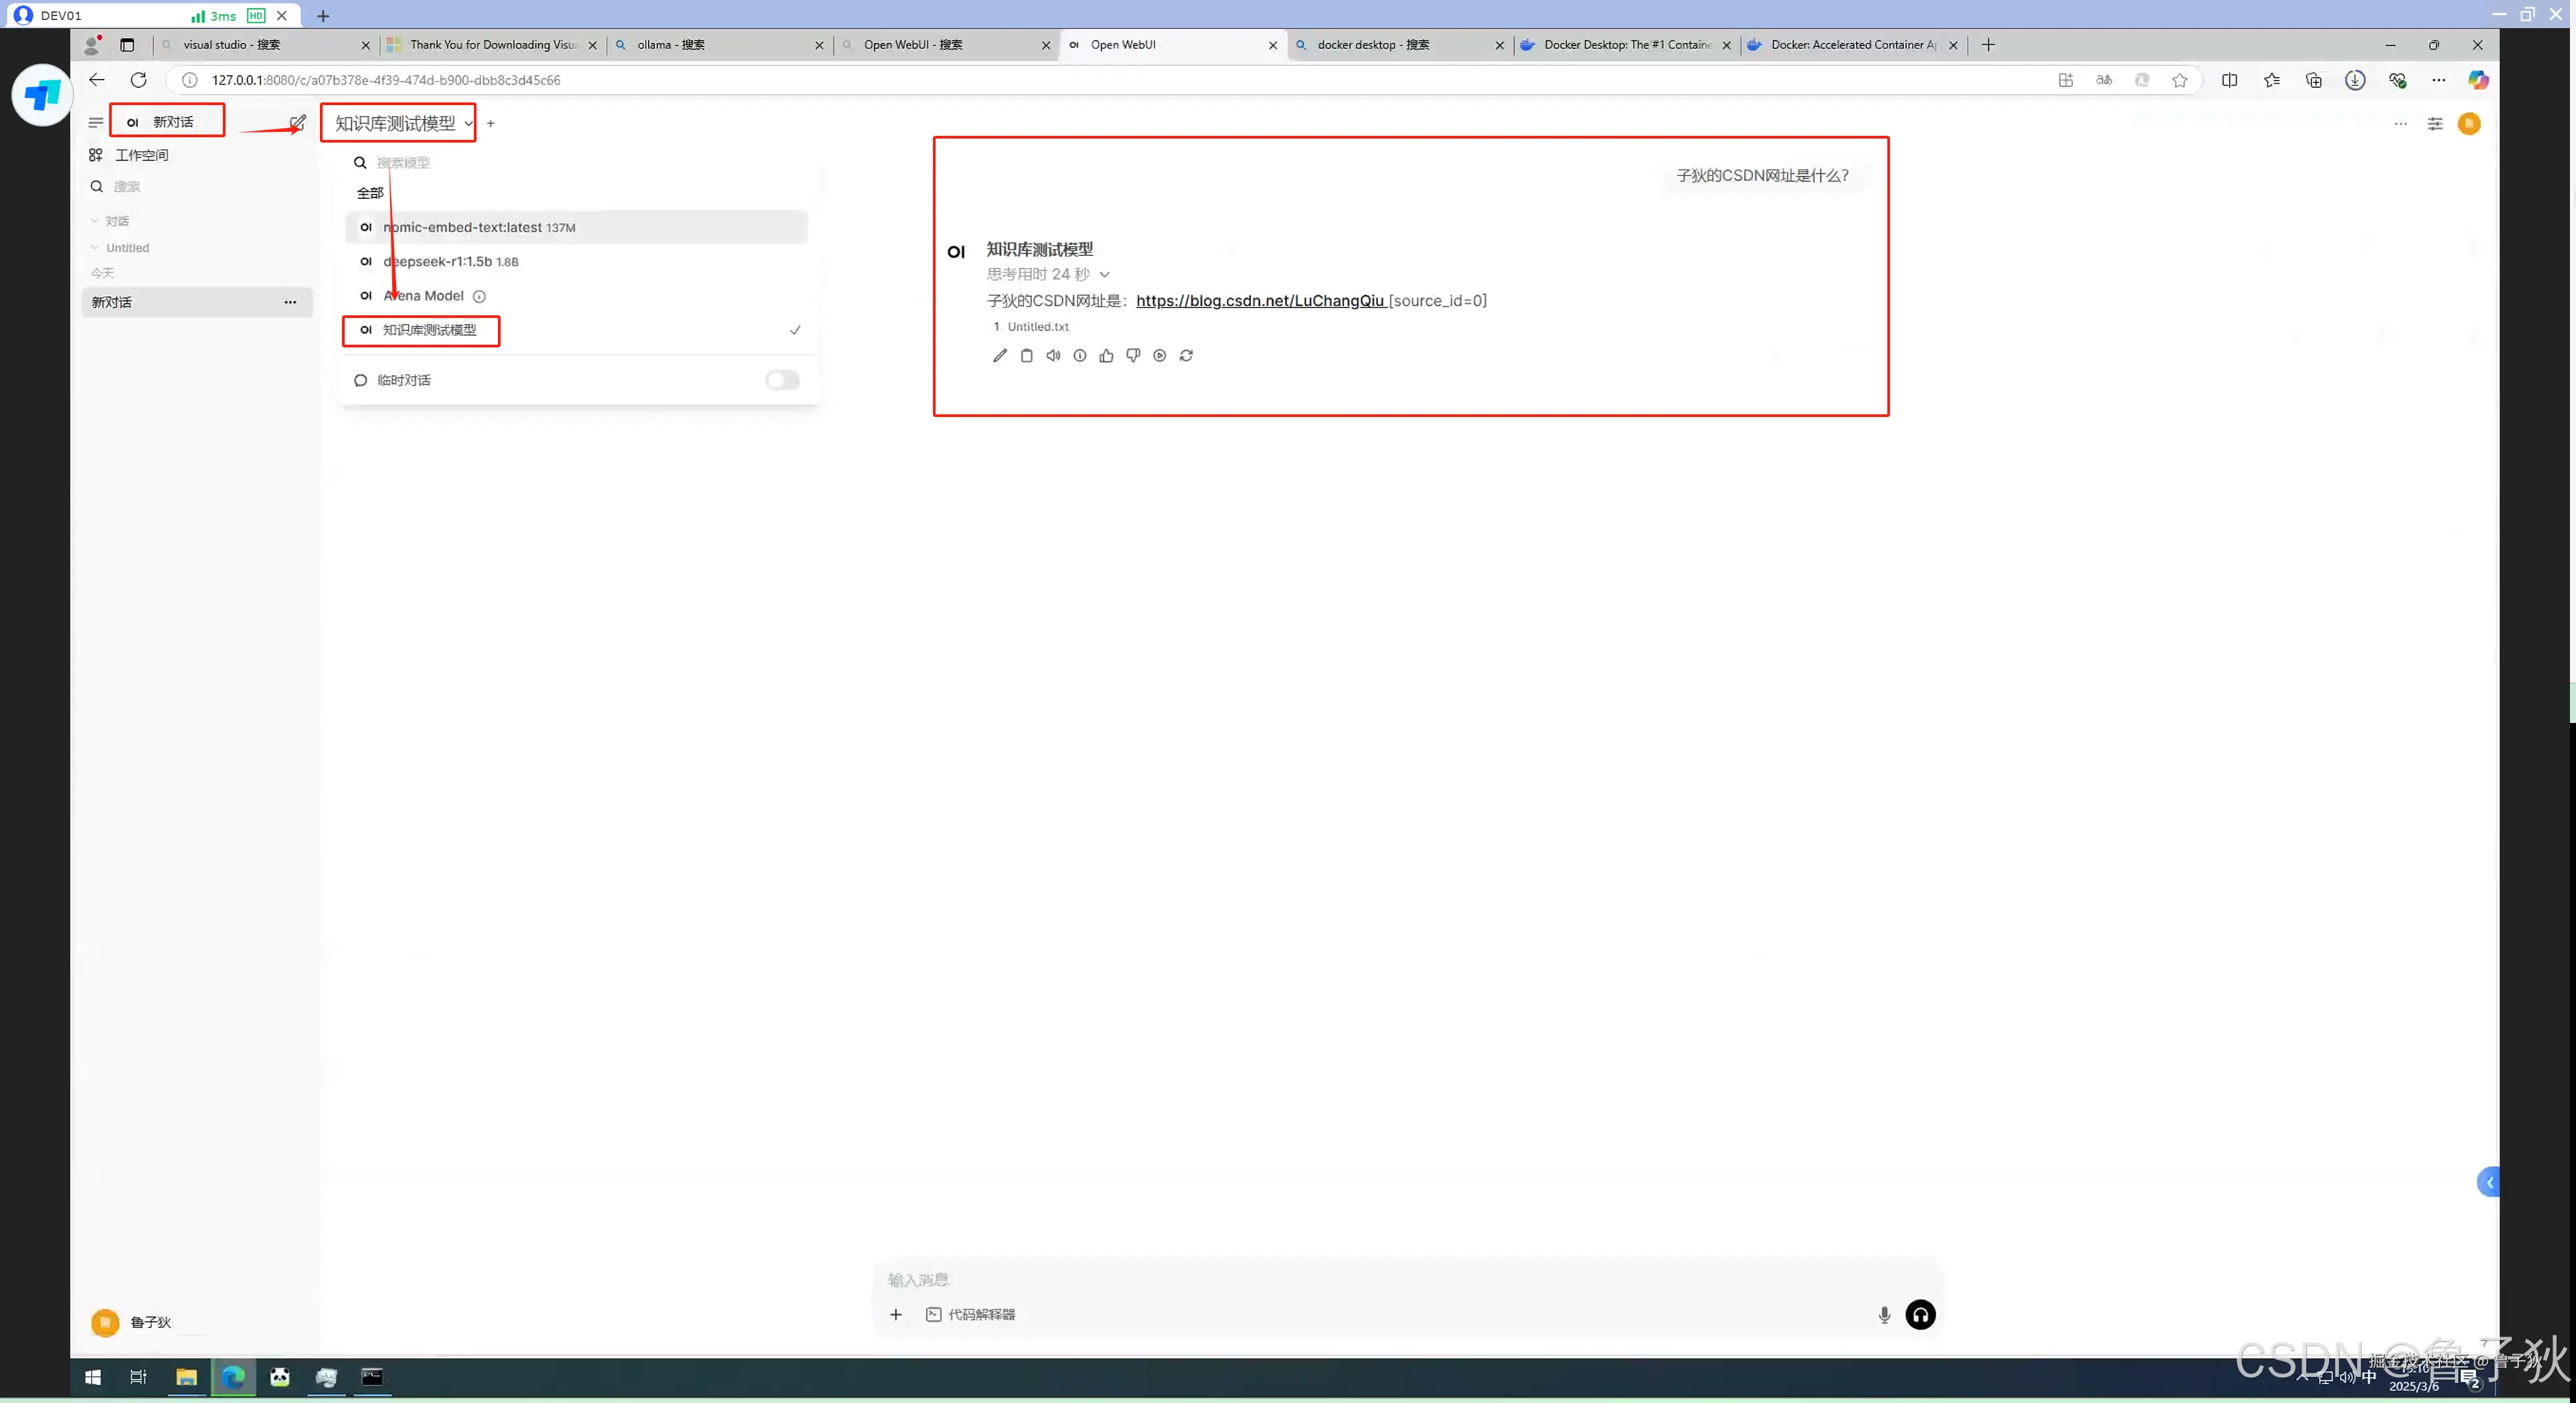The height and width of the screenshot is (1403, 2576).
Task: Open new chat with edit icon
Action: [297, 123]
